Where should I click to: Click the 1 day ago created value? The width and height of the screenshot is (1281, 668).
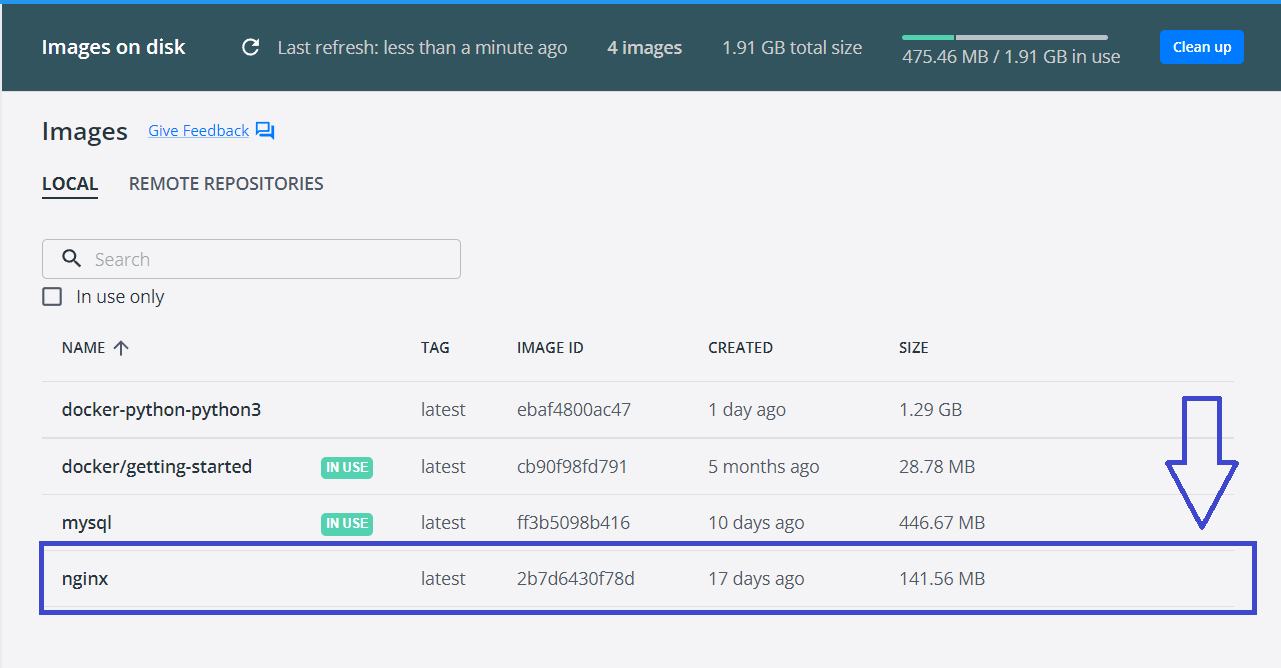(747, 410)
